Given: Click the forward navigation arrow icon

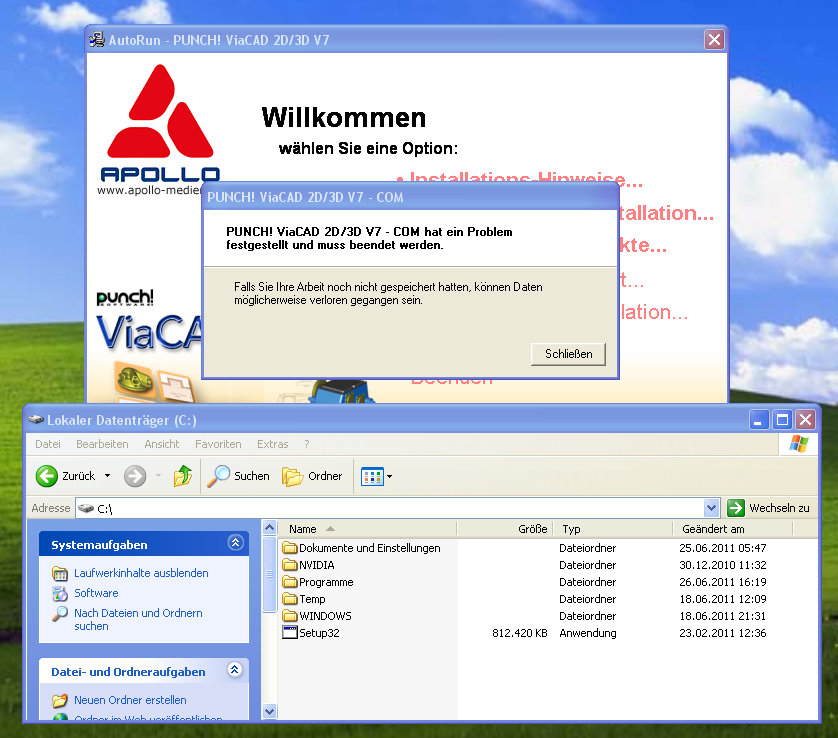Looking at the screenshot, I should tap(135, 476).
